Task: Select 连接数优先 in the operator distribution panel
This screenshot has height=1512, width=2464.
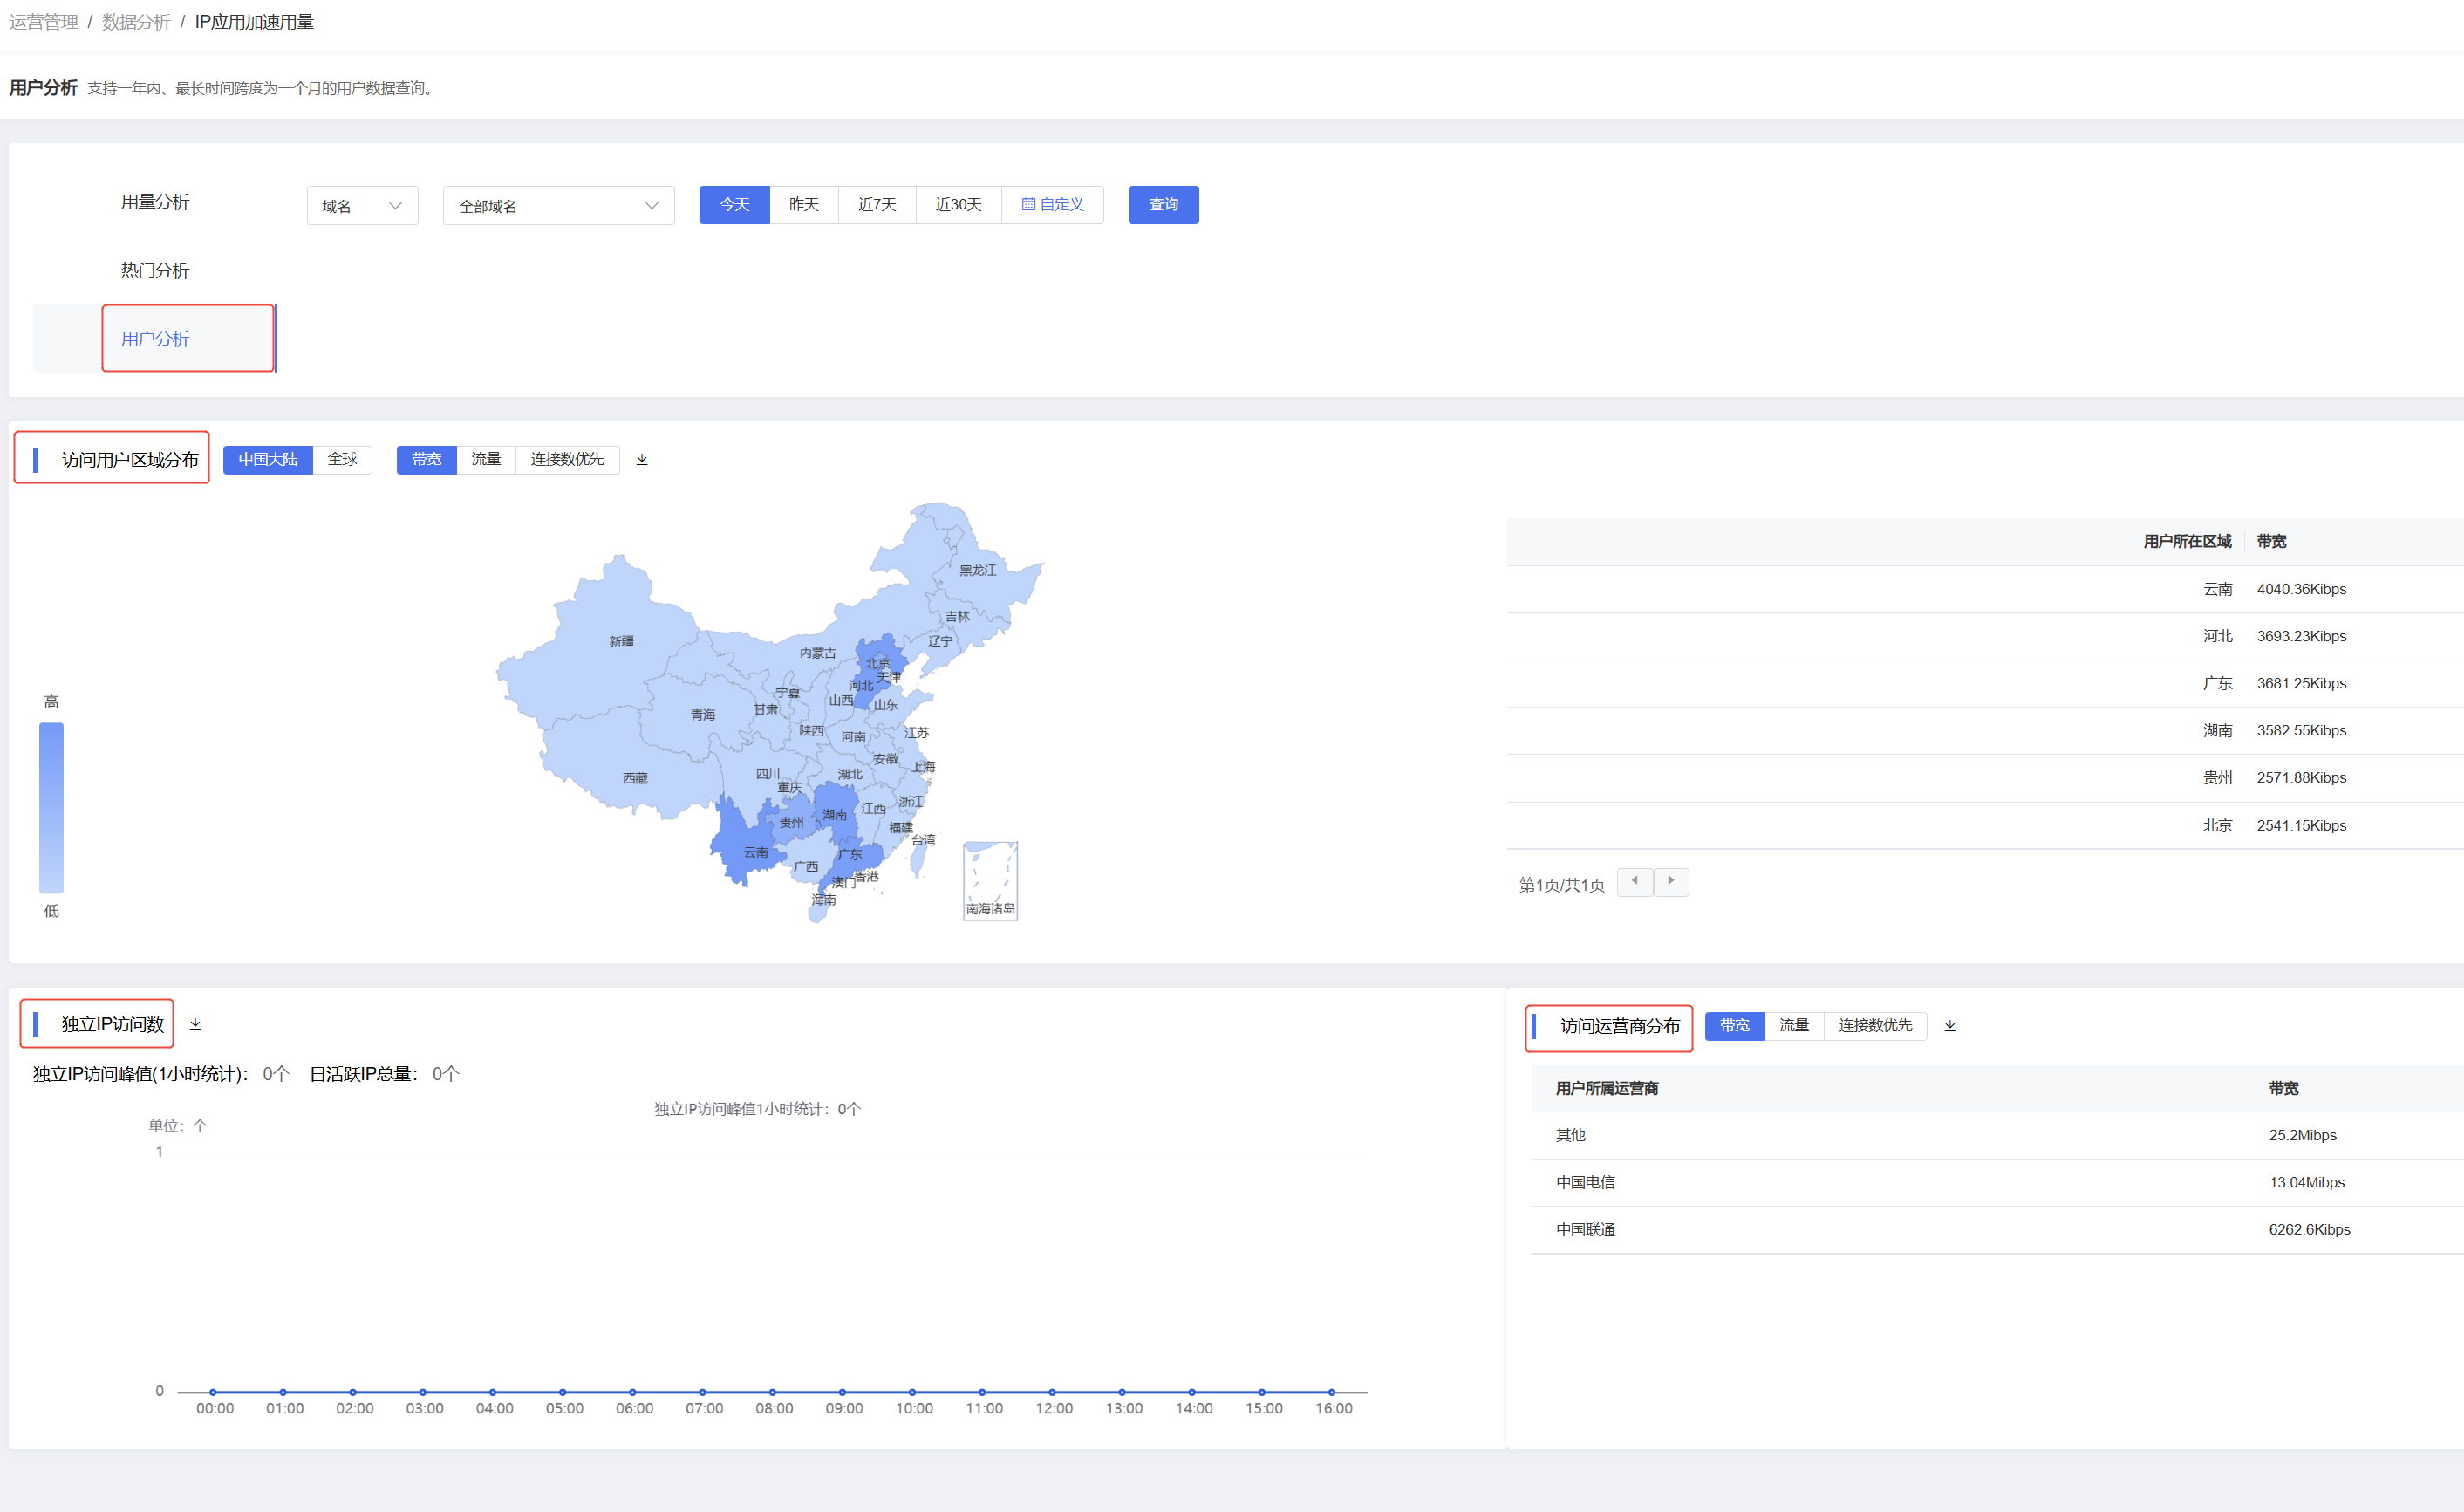Action: click(x=1875, y=1025)
